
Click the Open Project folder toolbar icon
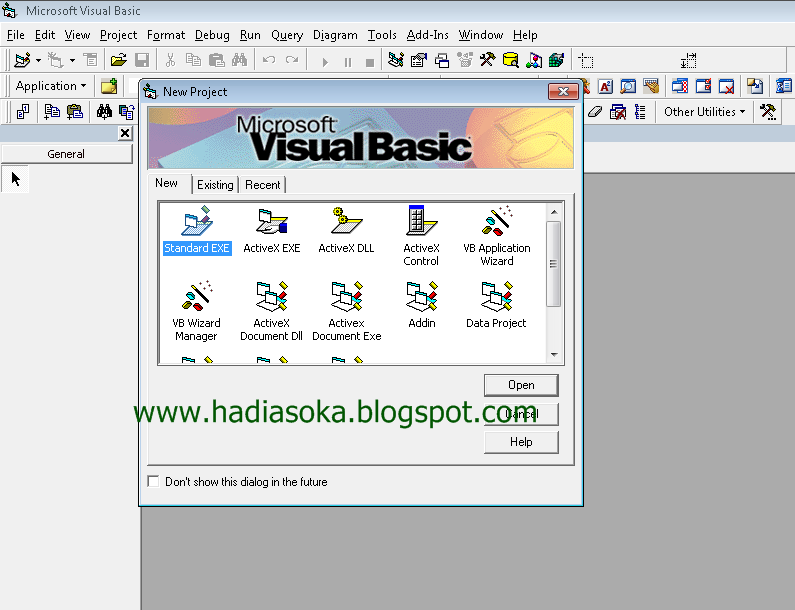(x=118, y=60)
